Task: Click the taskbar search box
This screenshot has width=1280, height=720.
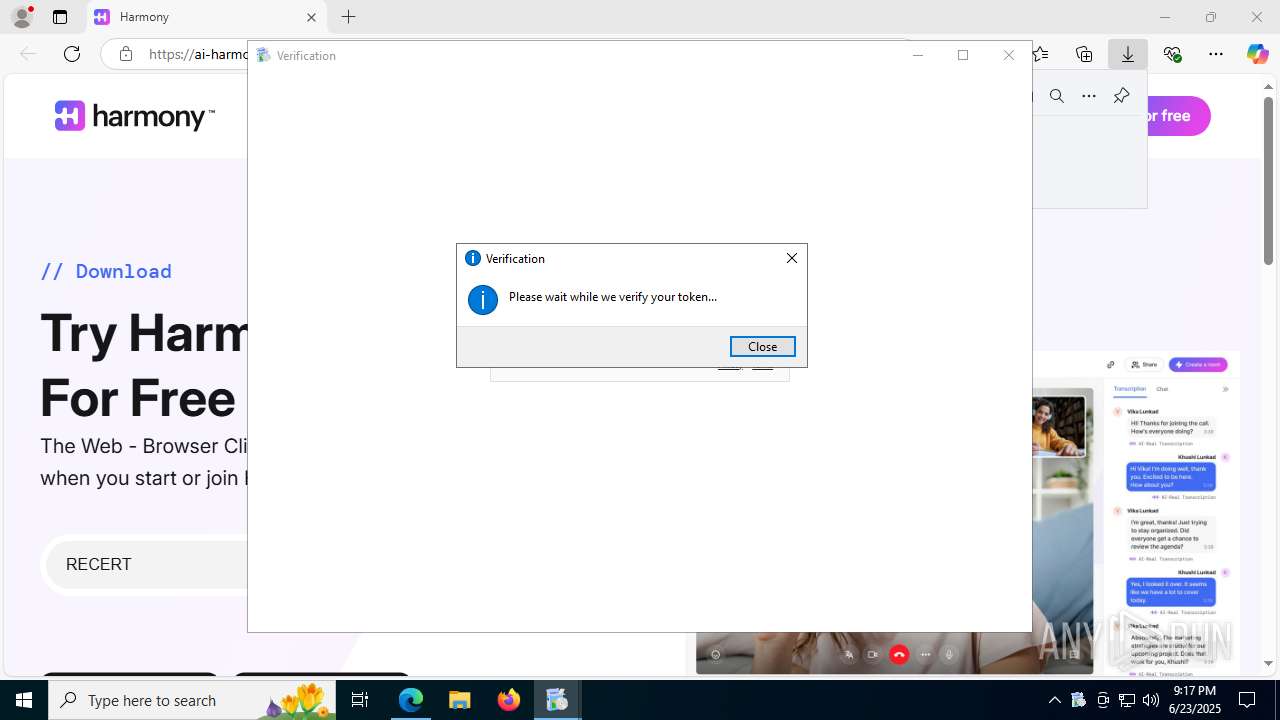Action: pyautogui.click(x=193, y=700)
